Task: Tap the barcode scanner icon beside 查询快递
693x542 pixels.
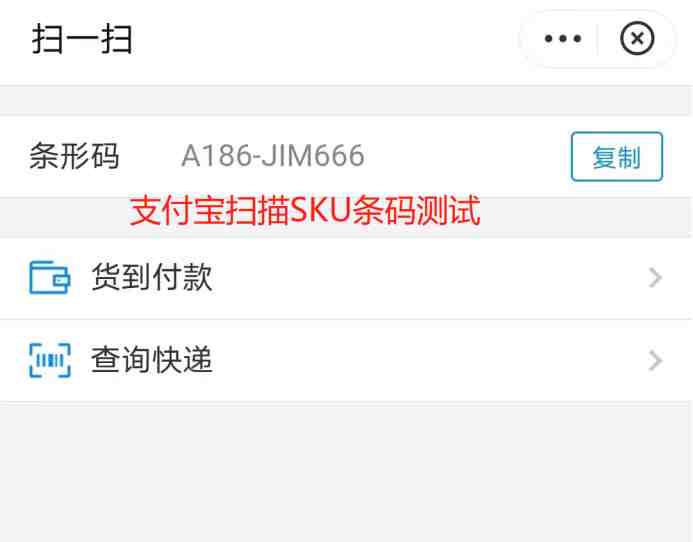Action: point(50,360)
